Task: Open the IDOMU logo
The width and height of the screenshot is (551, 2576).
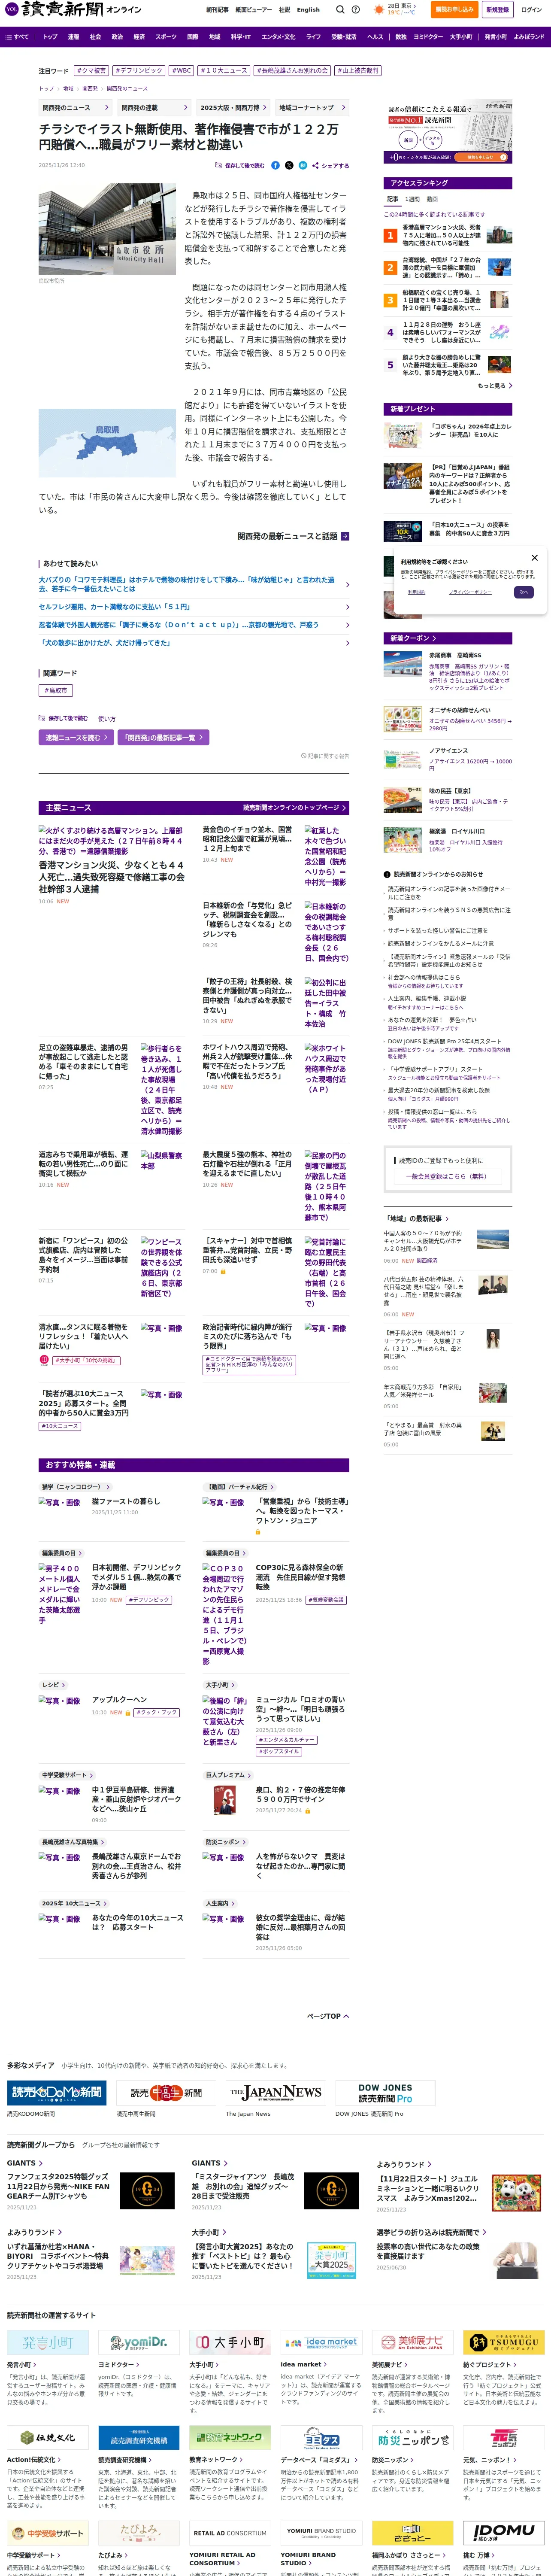Action: [x=503, y=2532]
